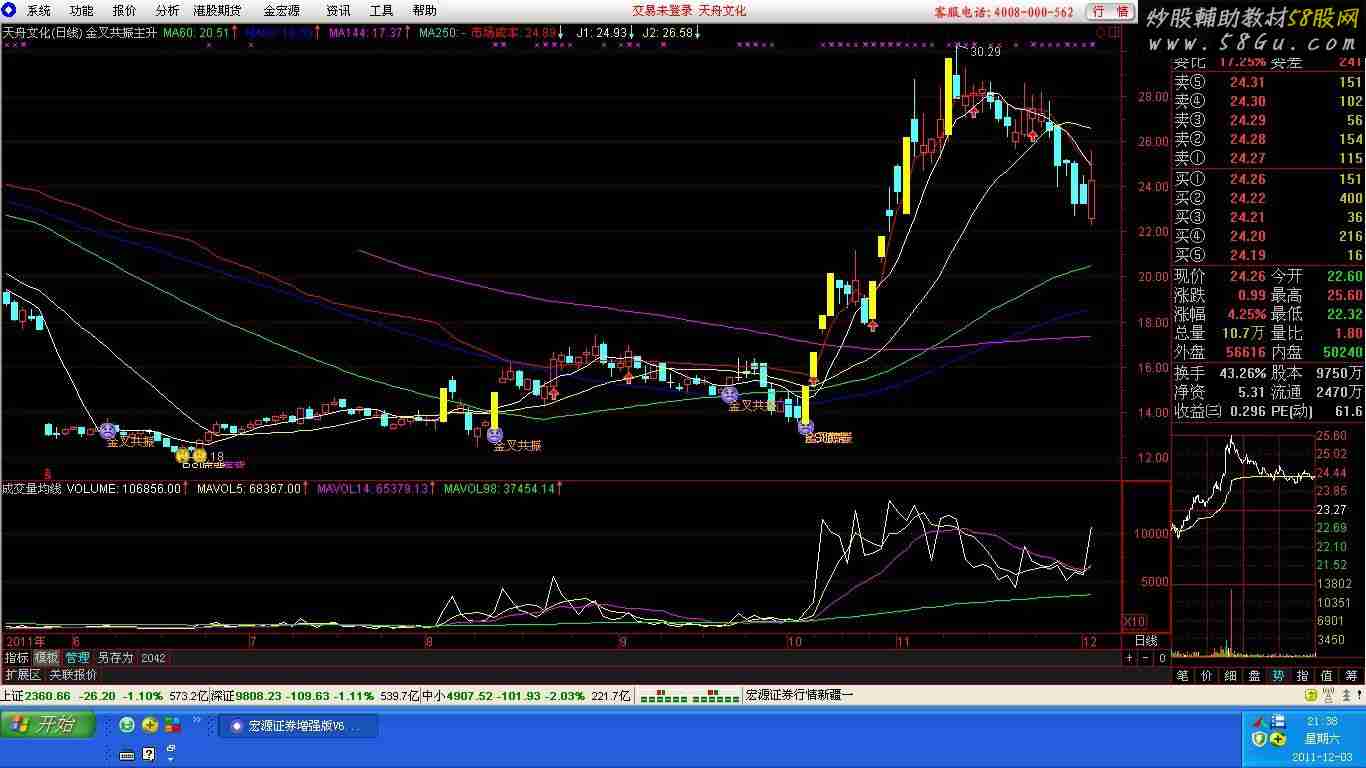Select the 指 tab in quote panel
The height and width of the screenshot is (768, 1366).
pyautogui.click(x=1302, y=676)
